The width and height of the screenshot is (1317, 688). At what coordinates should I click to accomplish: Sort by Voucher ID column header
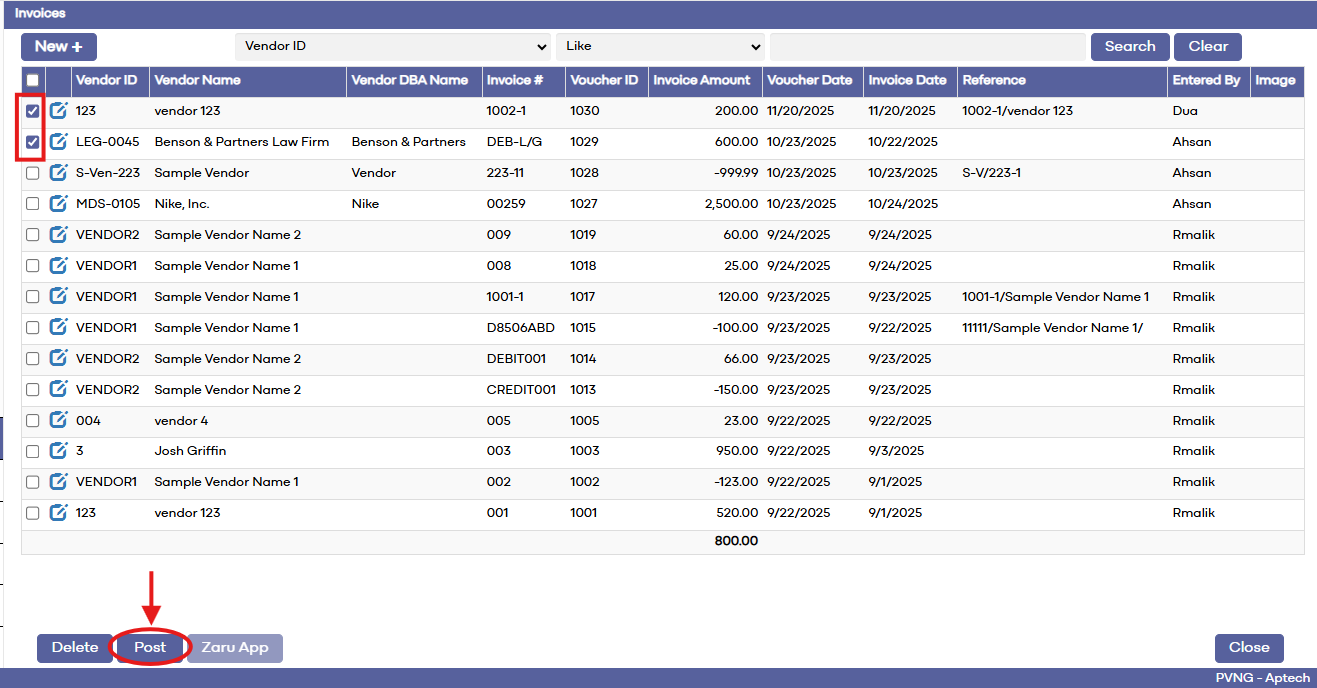point(604,81)
